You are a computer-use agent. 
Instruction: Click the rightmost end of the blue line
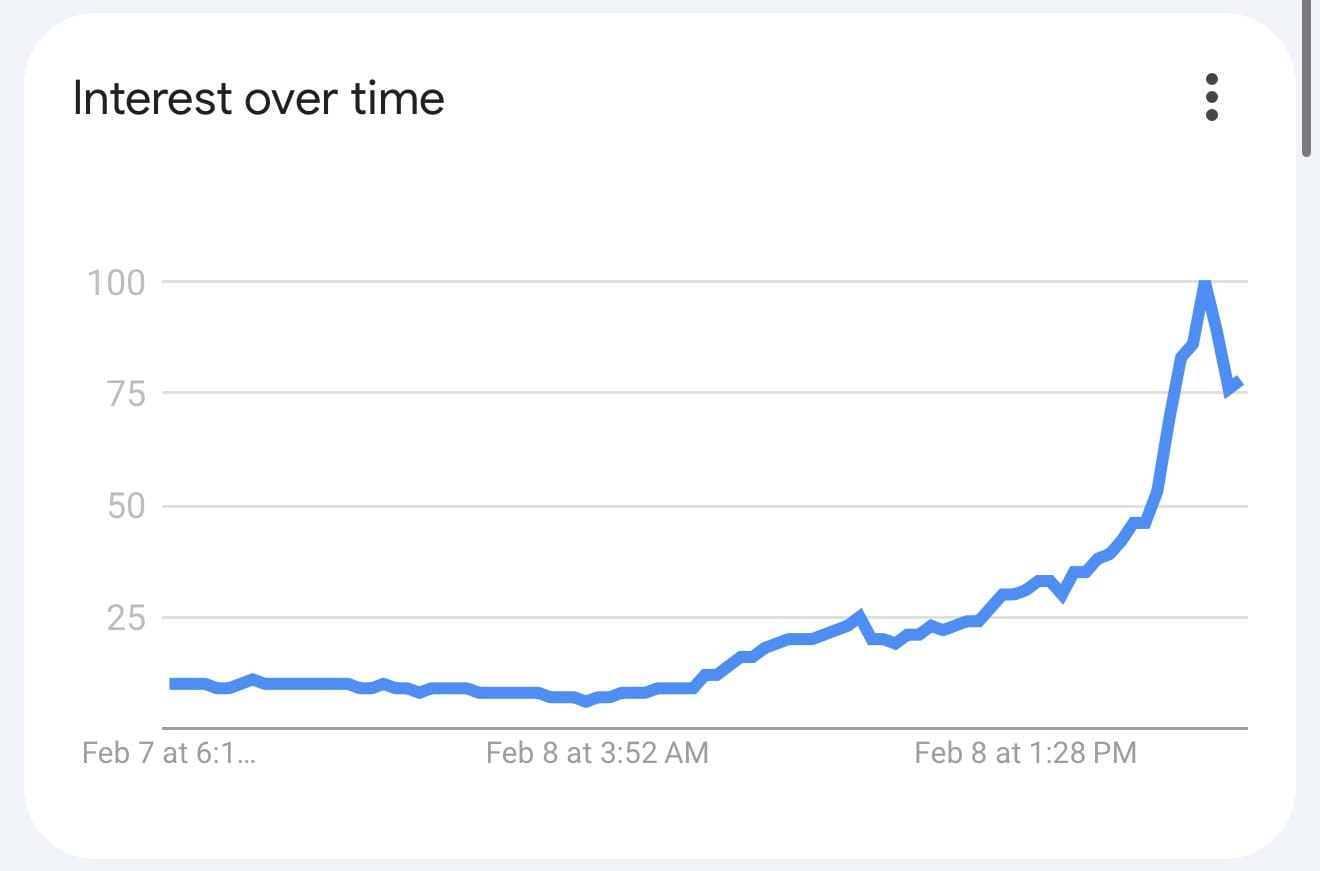point(1240,382)
